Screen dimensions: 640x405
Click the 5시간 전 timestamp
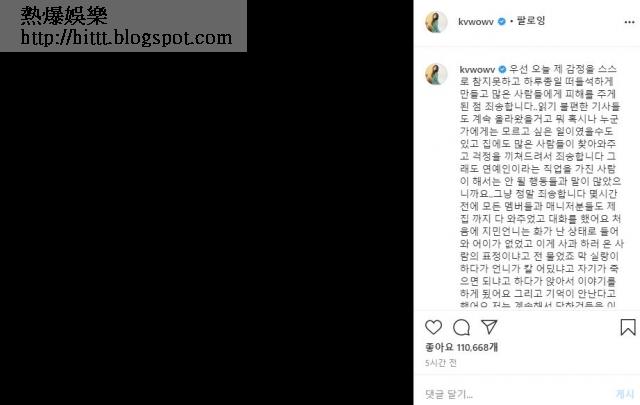pos(441,363)
